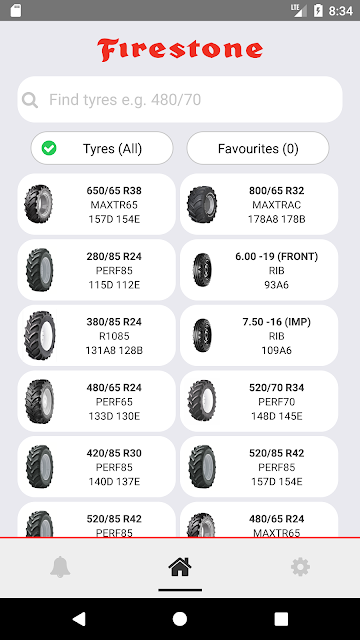Tap Android home circle button
Image resolution: width=360 pixels, height=640 pixels.
pos(180,619)
